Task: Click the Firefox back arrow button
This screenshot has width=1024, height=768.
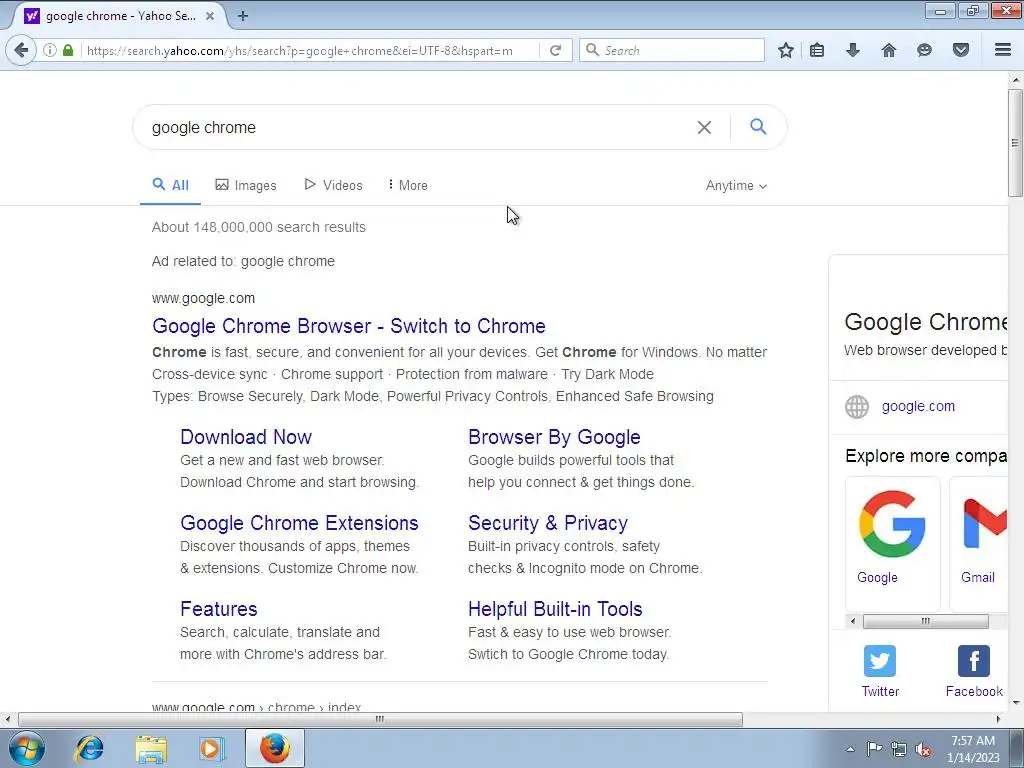Action: click(21, 50)
